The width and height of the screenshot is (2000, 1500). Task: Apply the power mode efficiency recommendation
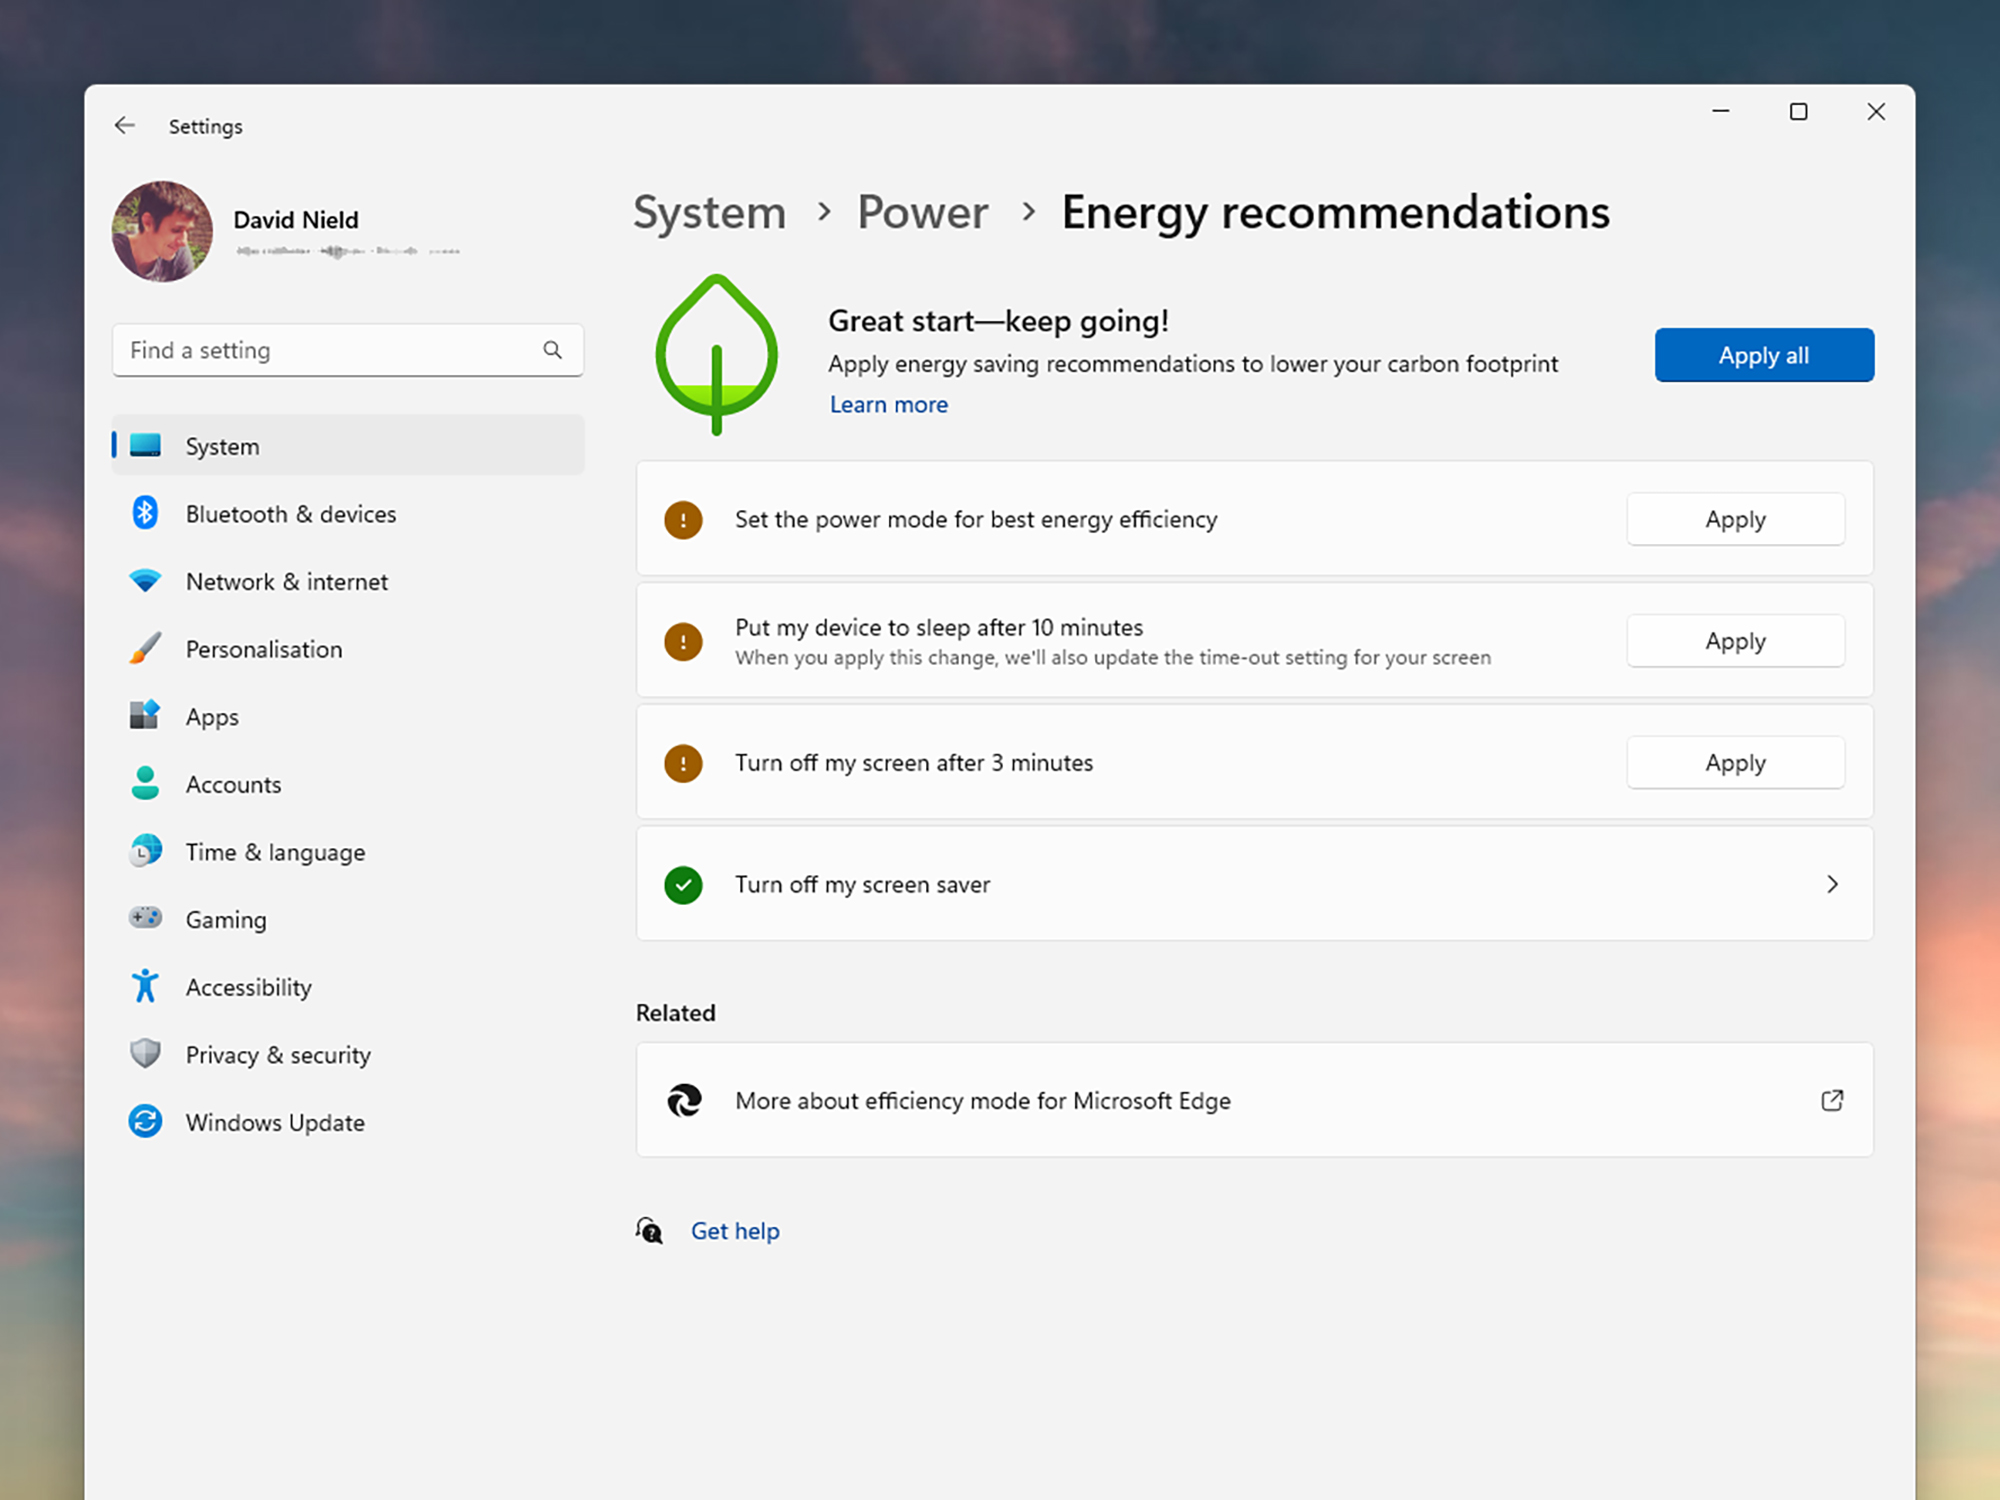1735,519
